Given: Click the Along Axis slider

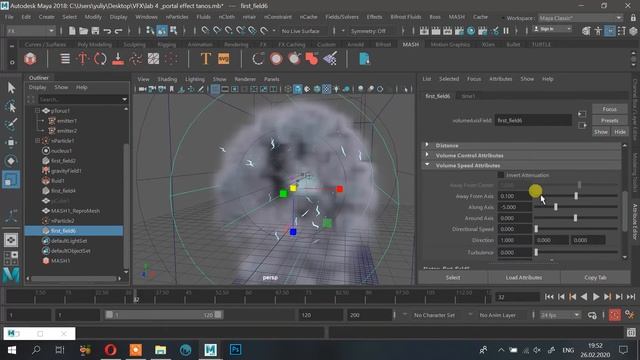Looking at the screenshot, I should tap(576, 207).
